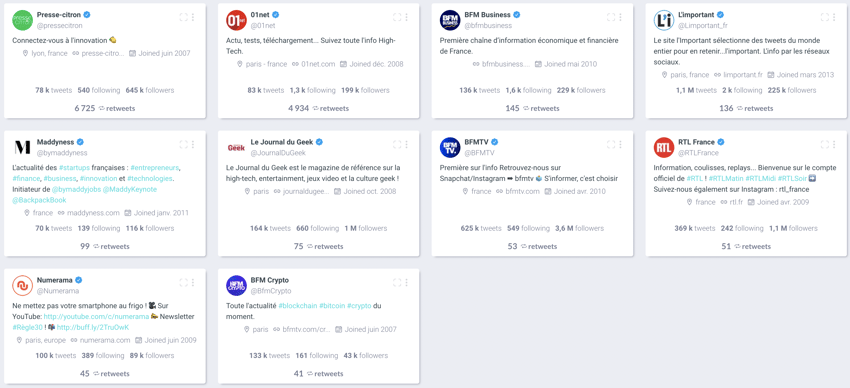This screenshot has height=388, width=850.
Task: Expand the L'important card fullscreen icon
Action: click(x=825, y=17)
